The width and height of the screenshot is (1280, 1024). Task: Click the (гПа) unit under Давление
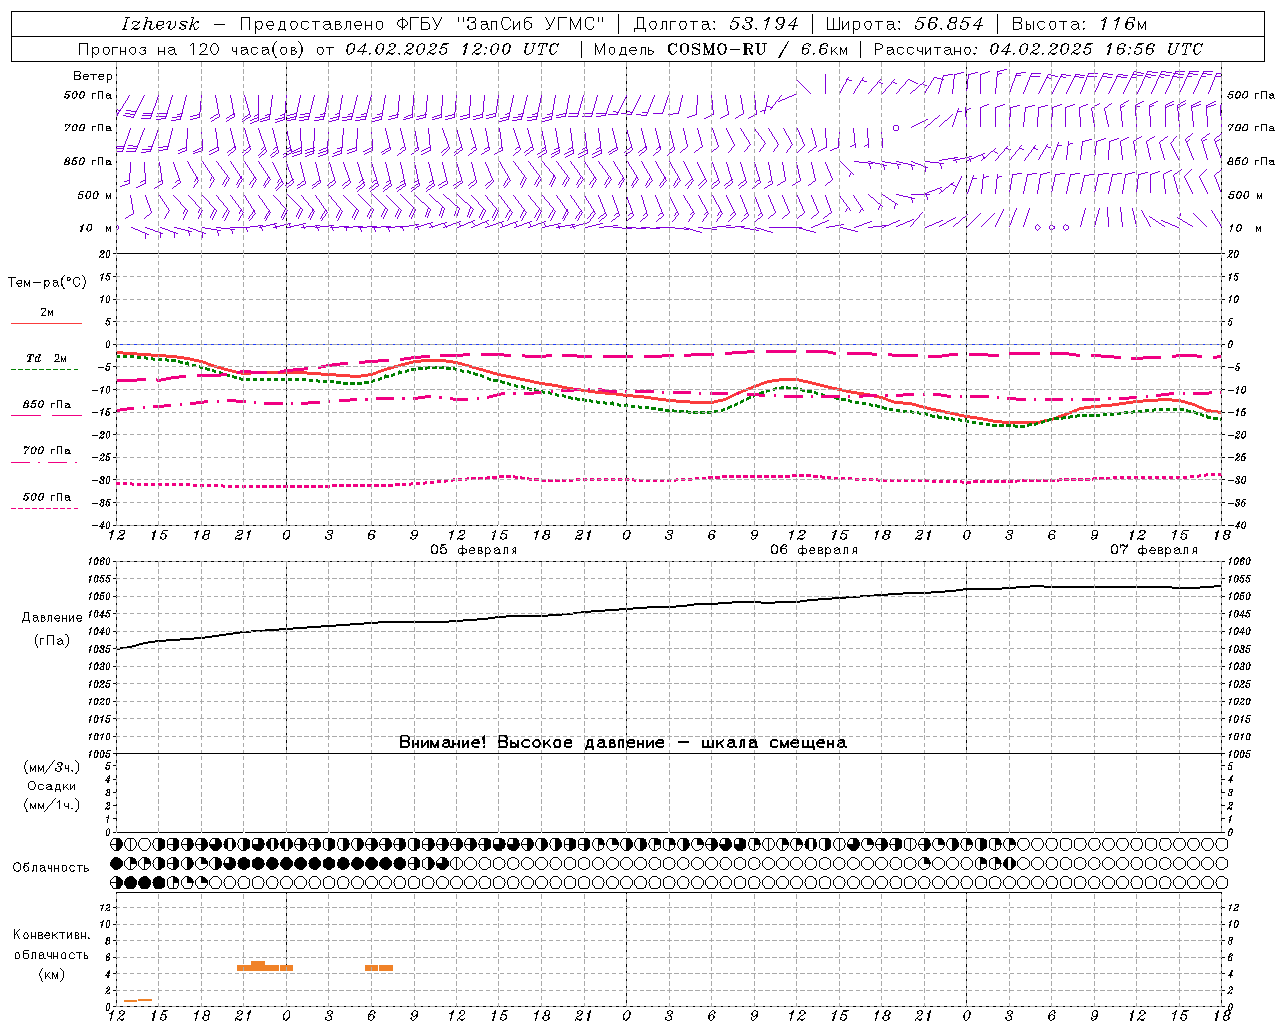click(52, 641)
